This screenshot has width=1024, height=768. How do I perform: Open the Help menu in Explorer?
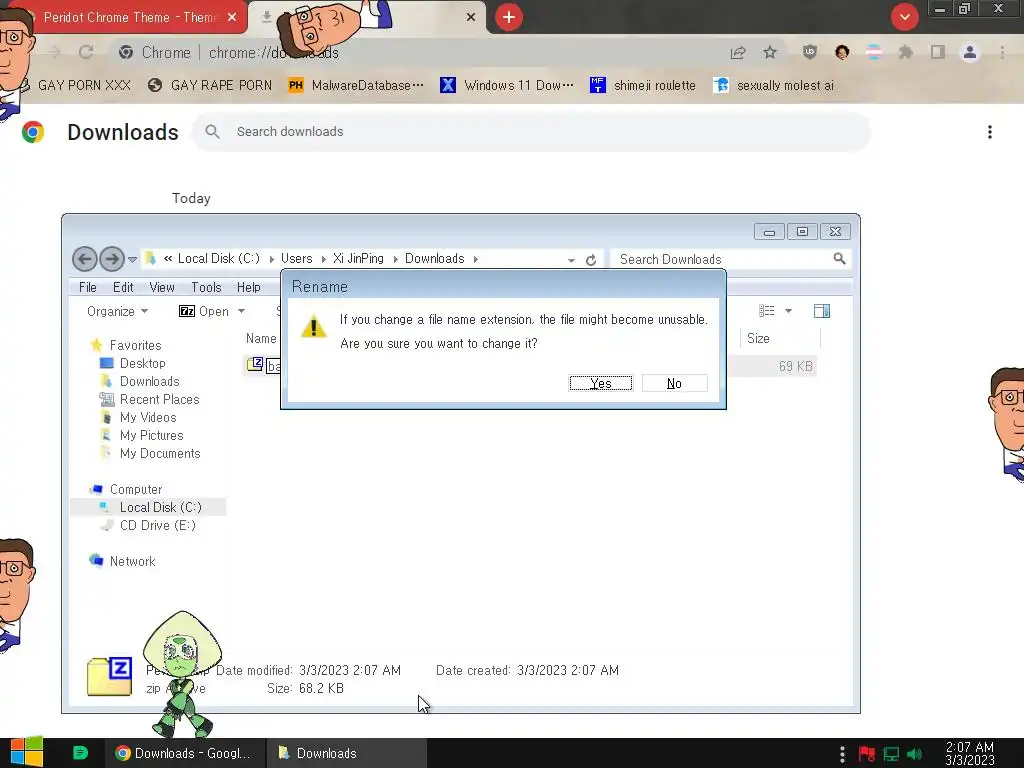pyautogui.click(x=248, y=287)
